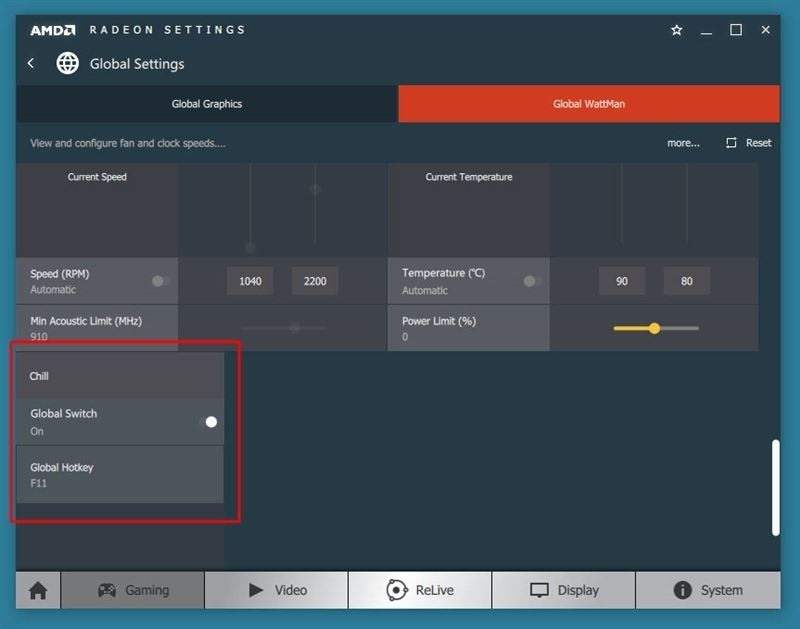800x629 pixels.
Task: Click the 2200 fan speed field
Action: 315,281
